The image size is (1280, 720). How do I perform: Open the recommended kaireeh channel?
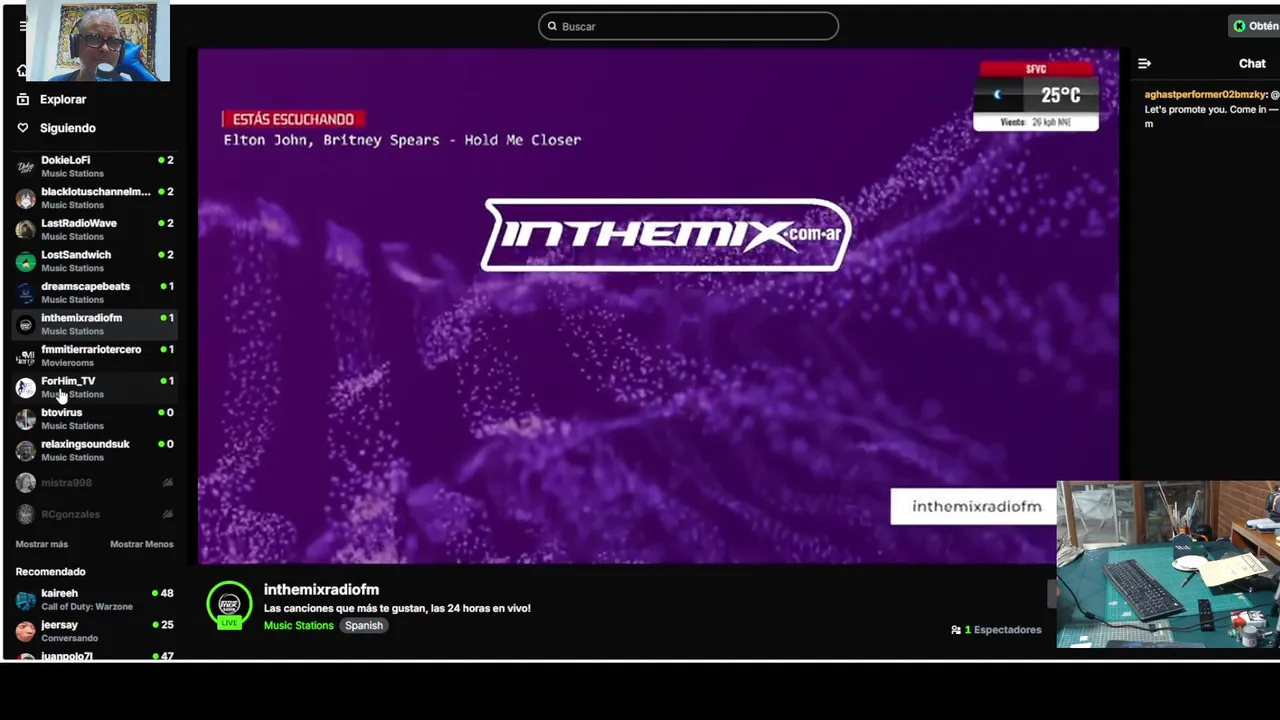(x=95, y=599)
